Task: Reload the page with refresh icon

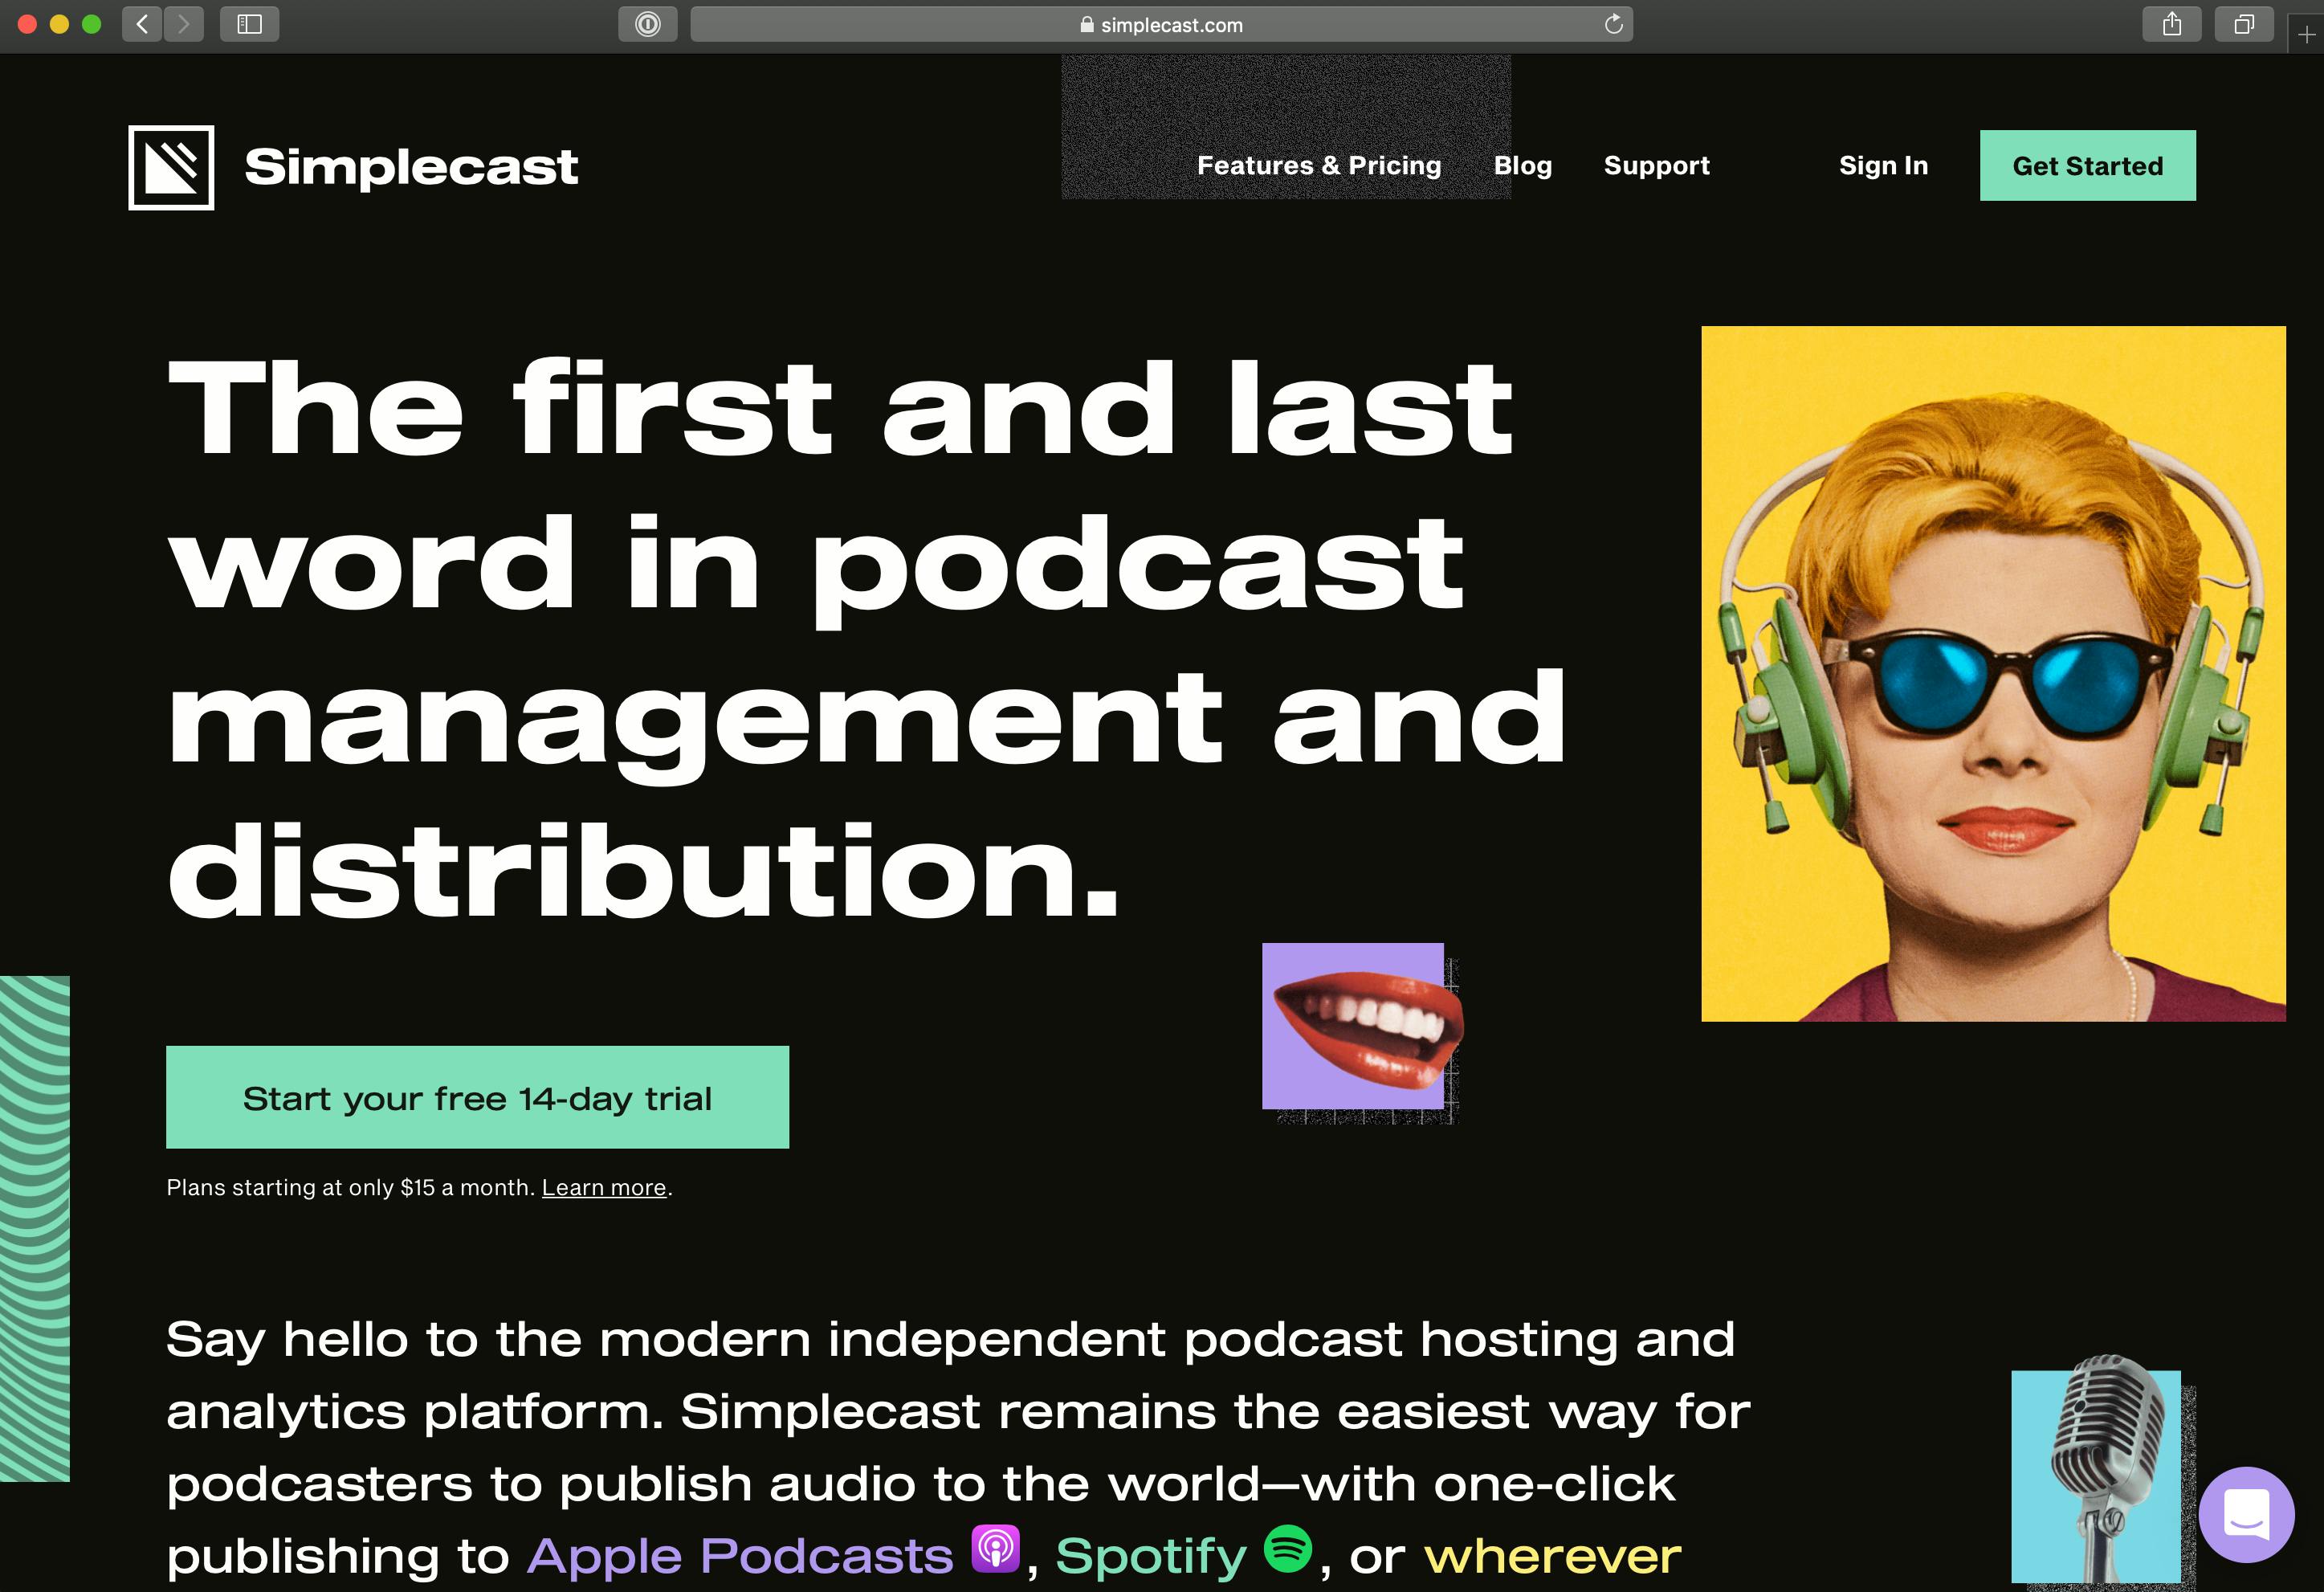Action: pos(1613,24)
